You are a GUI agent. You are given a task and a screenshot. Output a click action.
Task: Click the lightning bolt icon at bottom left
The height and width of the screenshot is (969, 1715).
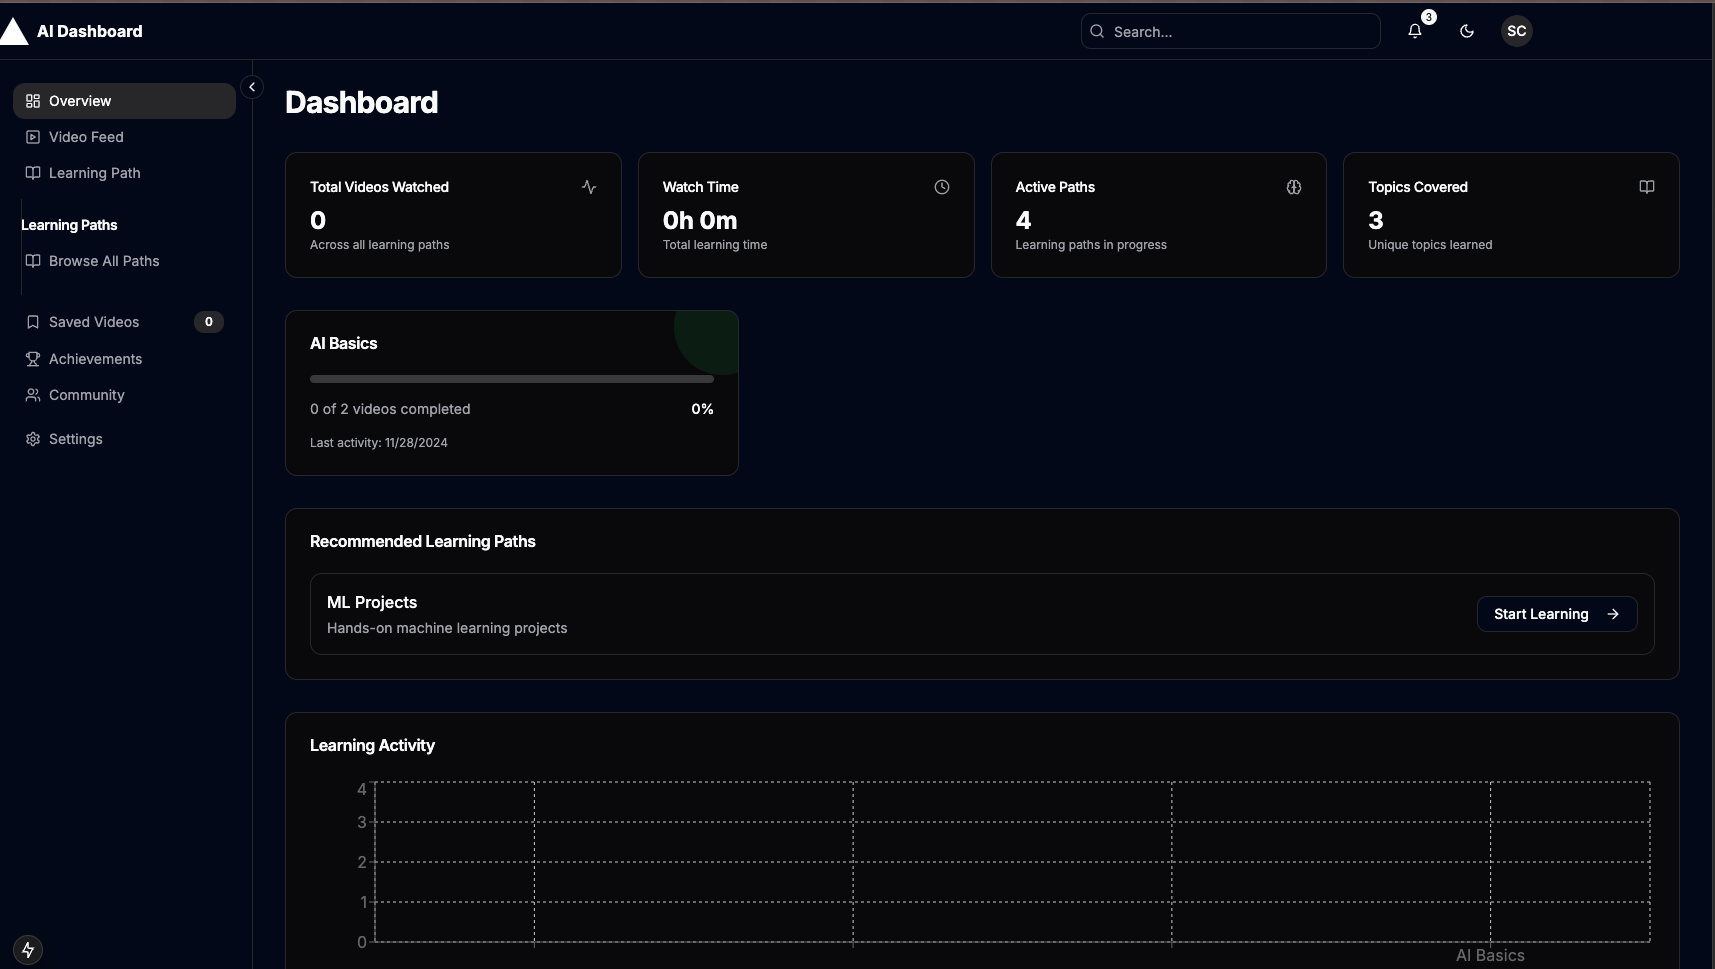(x=28, y=950)
